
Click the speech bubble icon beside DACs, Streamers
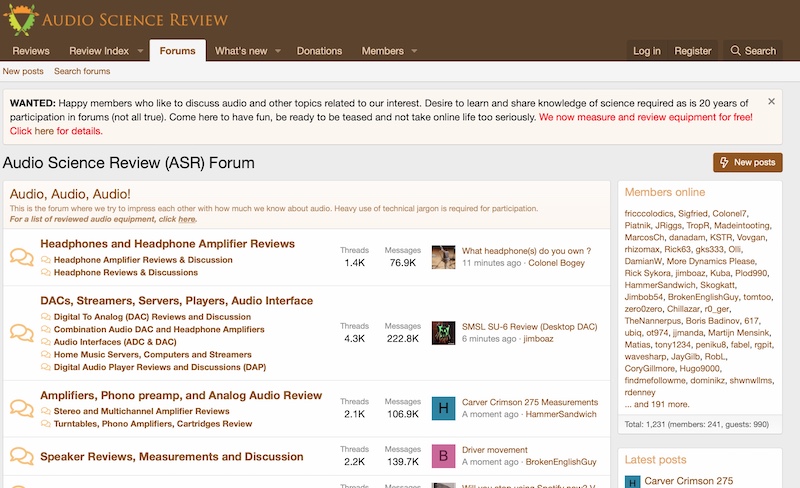click(x=21, y=332)
